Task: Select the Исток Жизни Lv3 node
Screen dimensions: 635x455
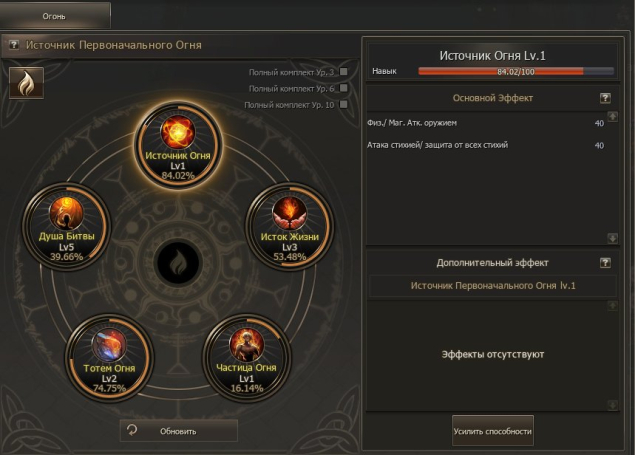Action: (289, 226)
